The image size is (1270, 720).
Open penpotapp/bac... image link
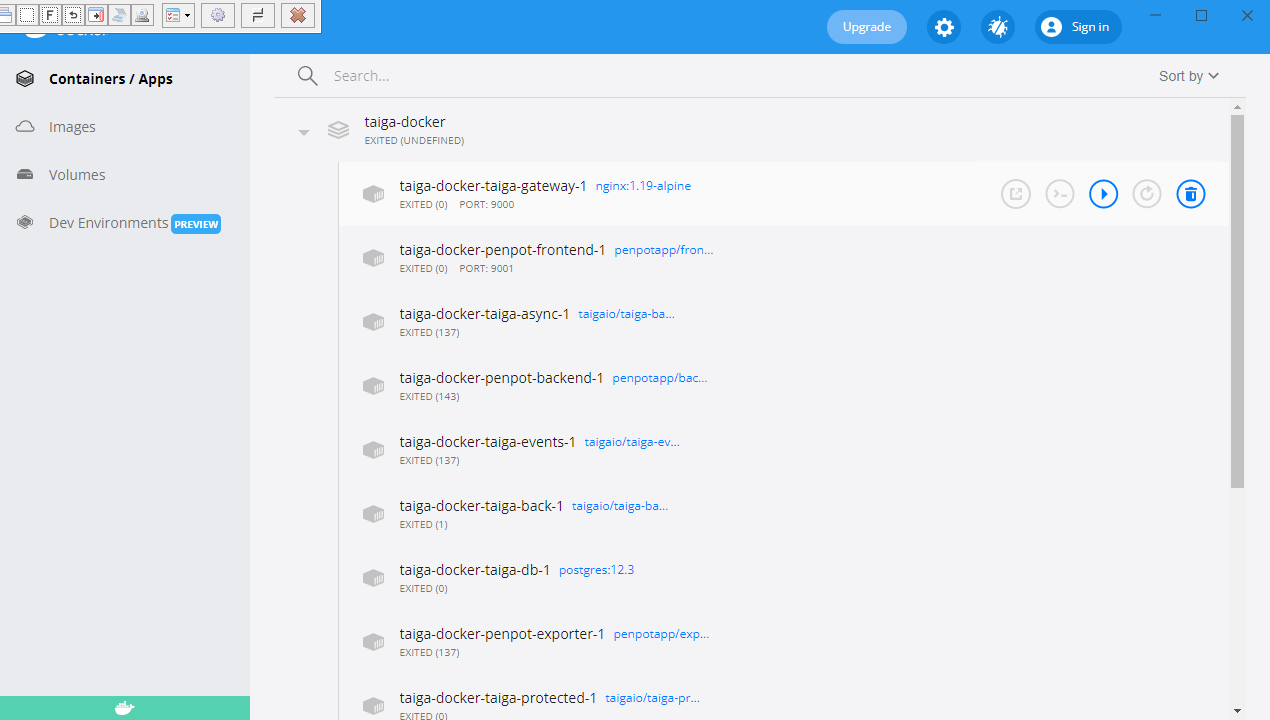(660, 378)
